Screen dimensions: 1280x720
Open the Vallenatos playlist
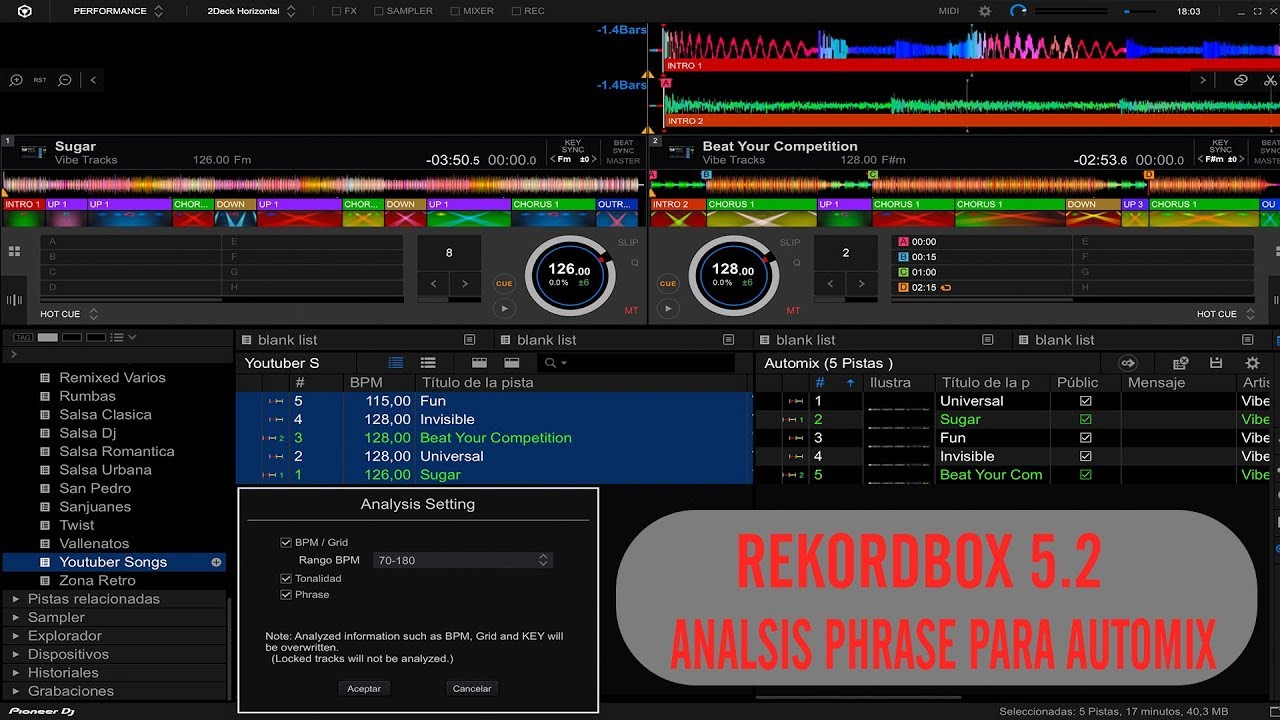[94, 544]
